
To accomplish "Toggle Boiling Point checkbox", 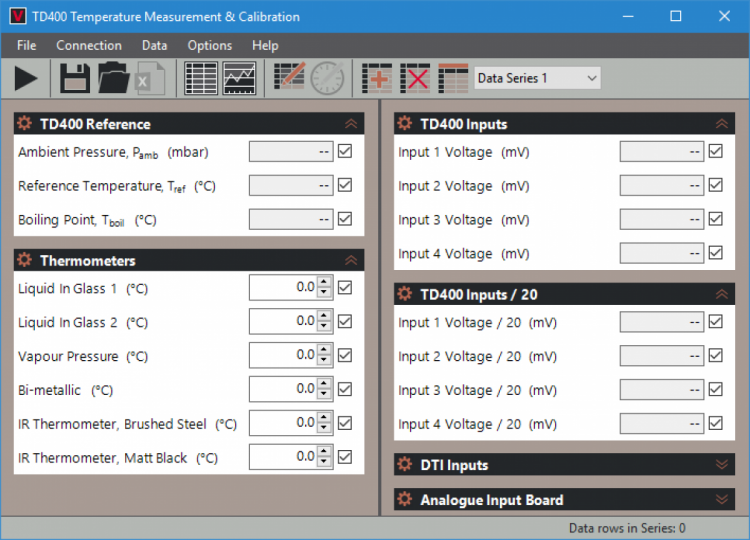I will (345, 219).
